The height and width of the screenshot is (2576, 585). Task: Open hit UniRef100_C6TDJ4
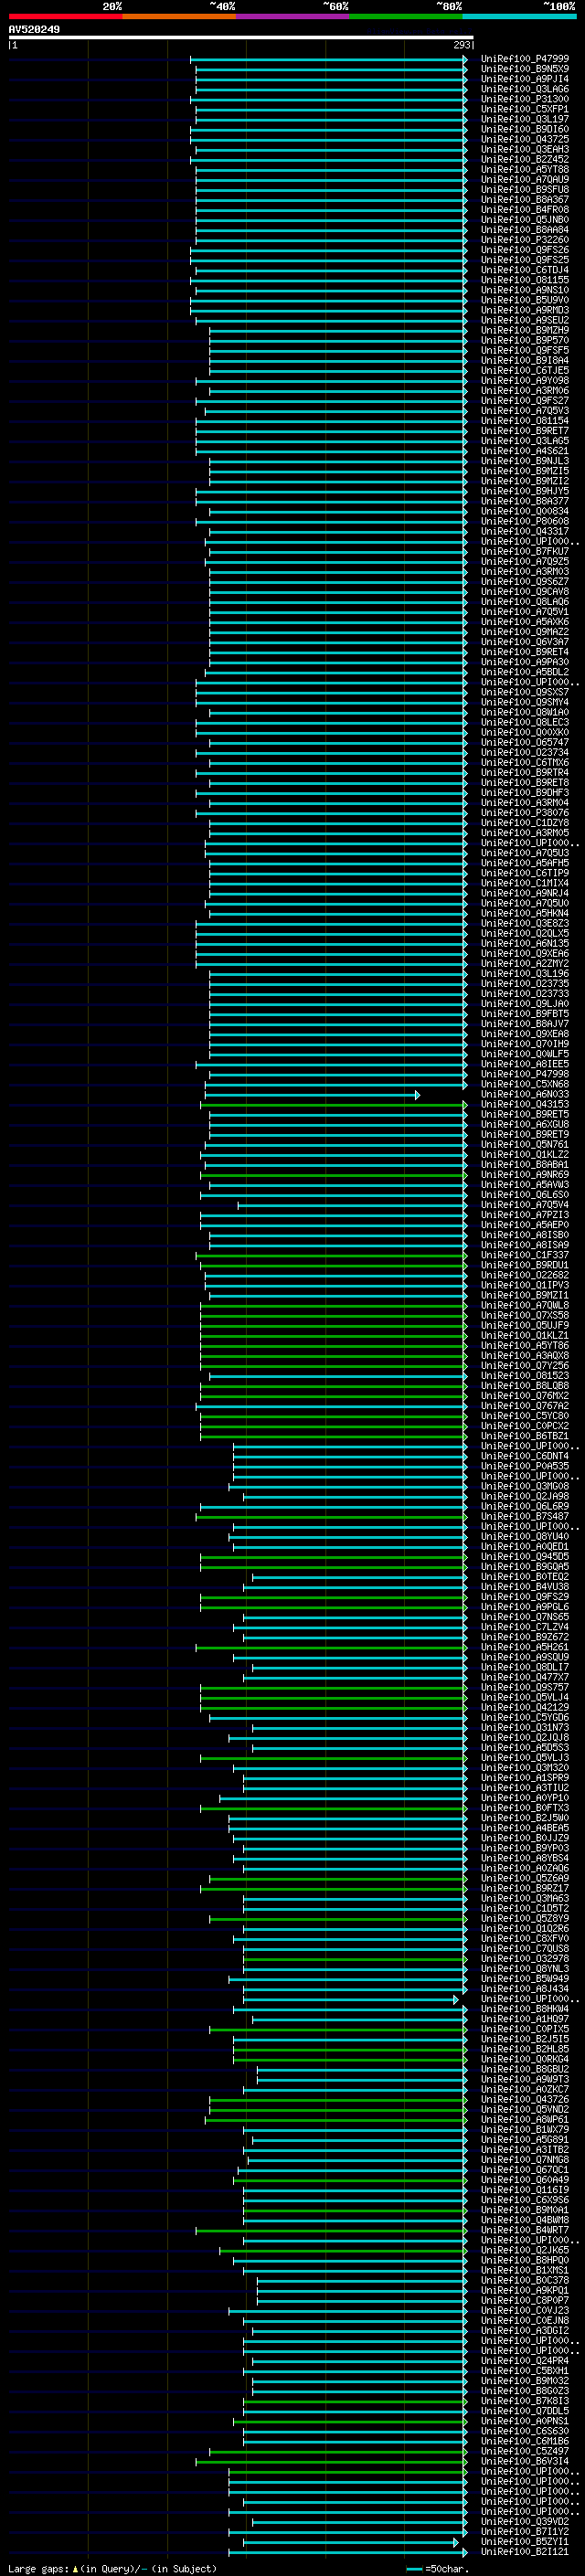(524, 270)
